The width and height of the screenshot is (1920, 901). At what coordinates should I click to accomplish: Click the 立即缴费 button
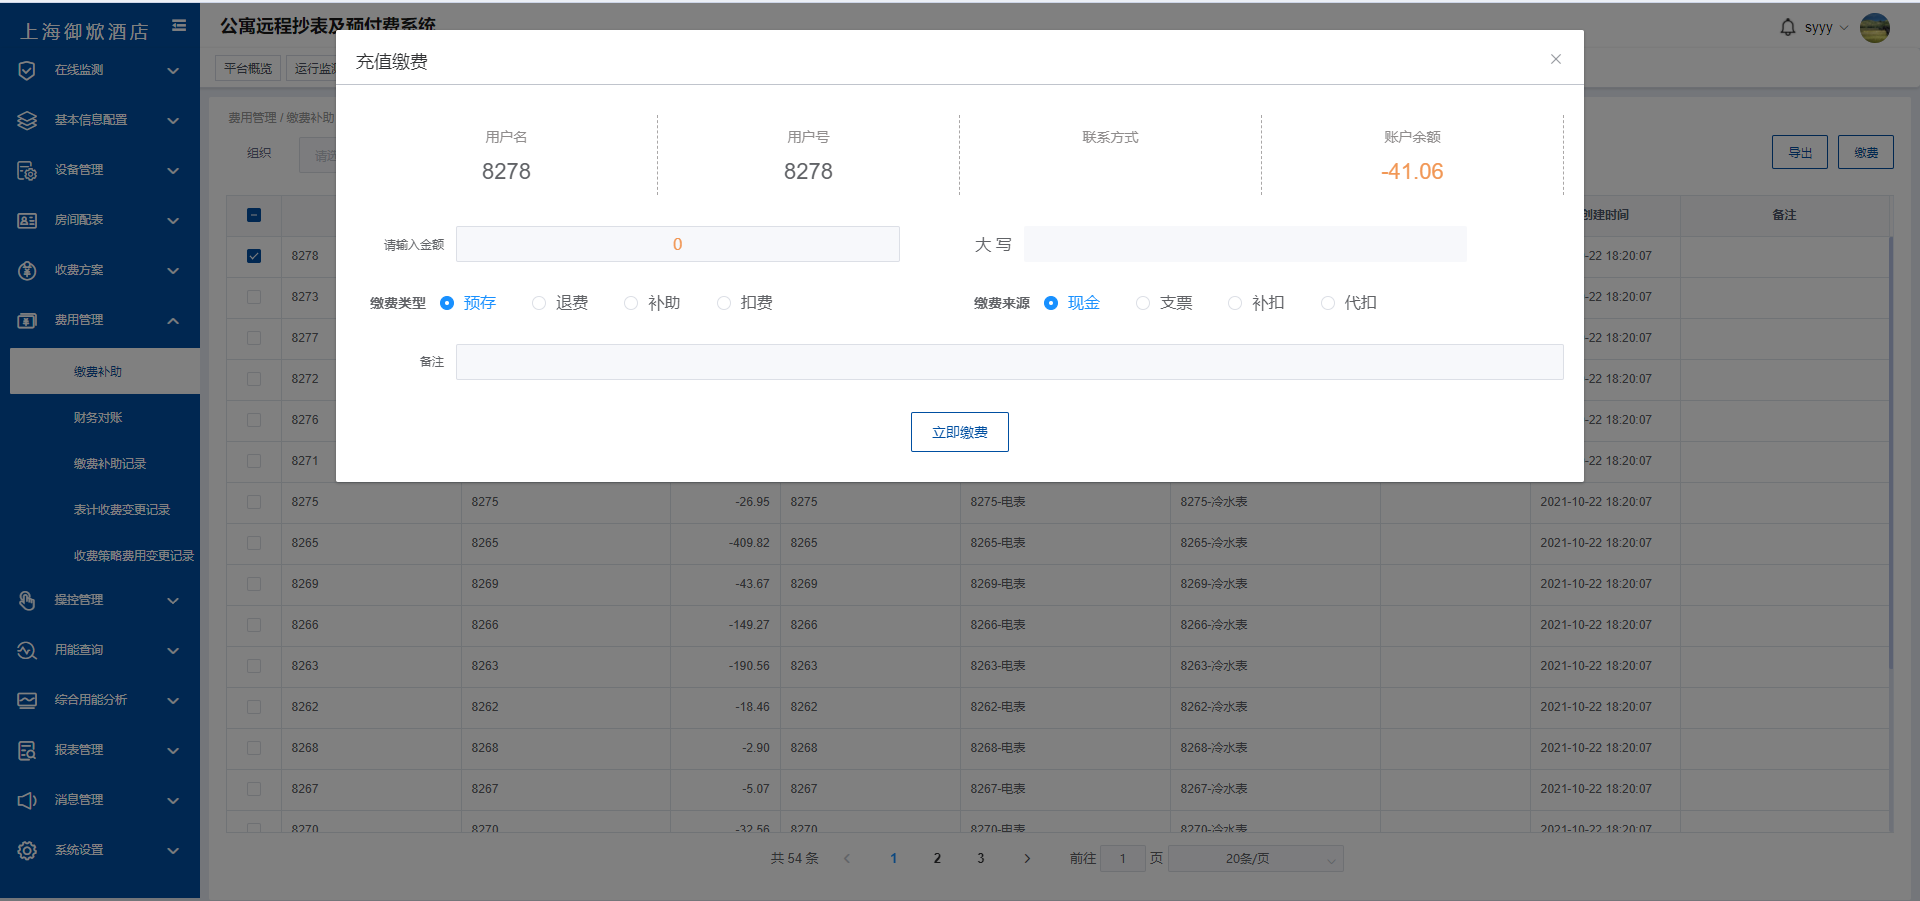pyautogui.click(x=959, y=431)
